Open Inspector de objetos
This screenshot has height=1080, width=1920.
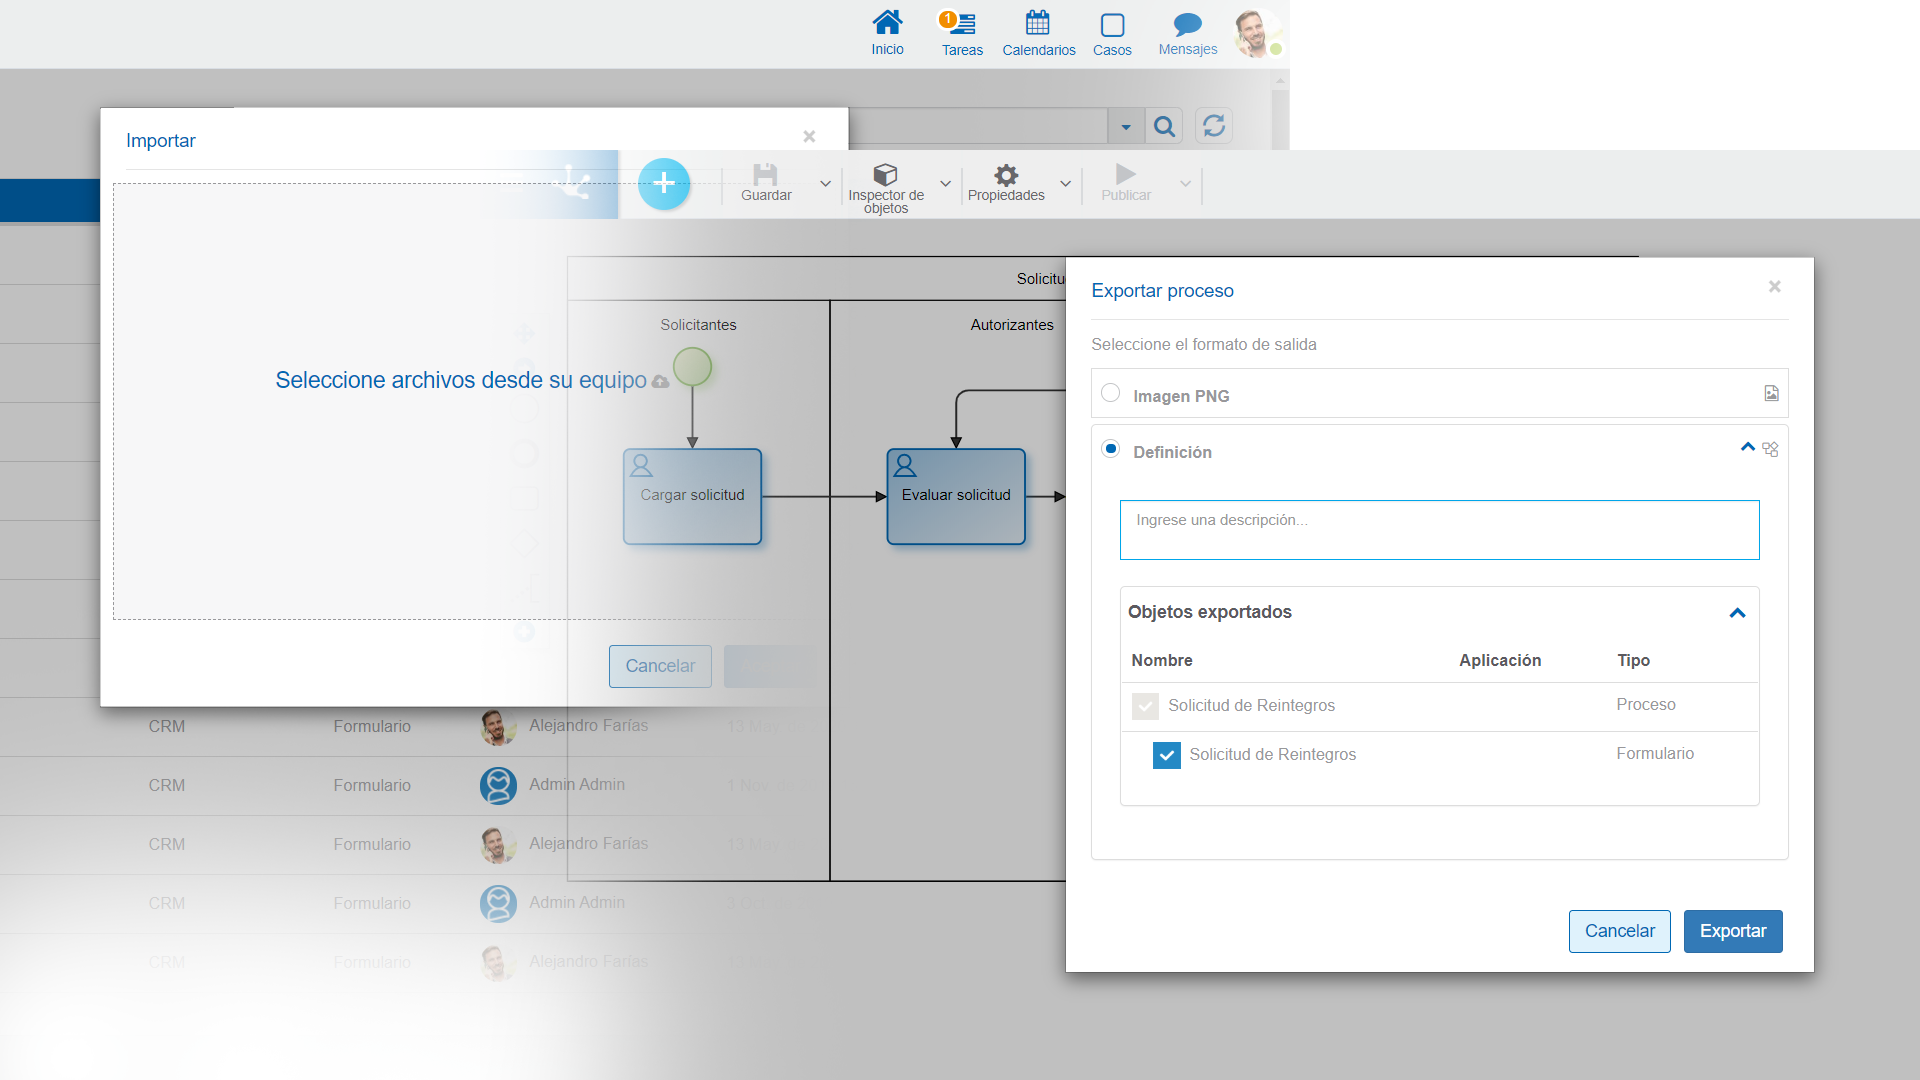[x=886, y=187]
